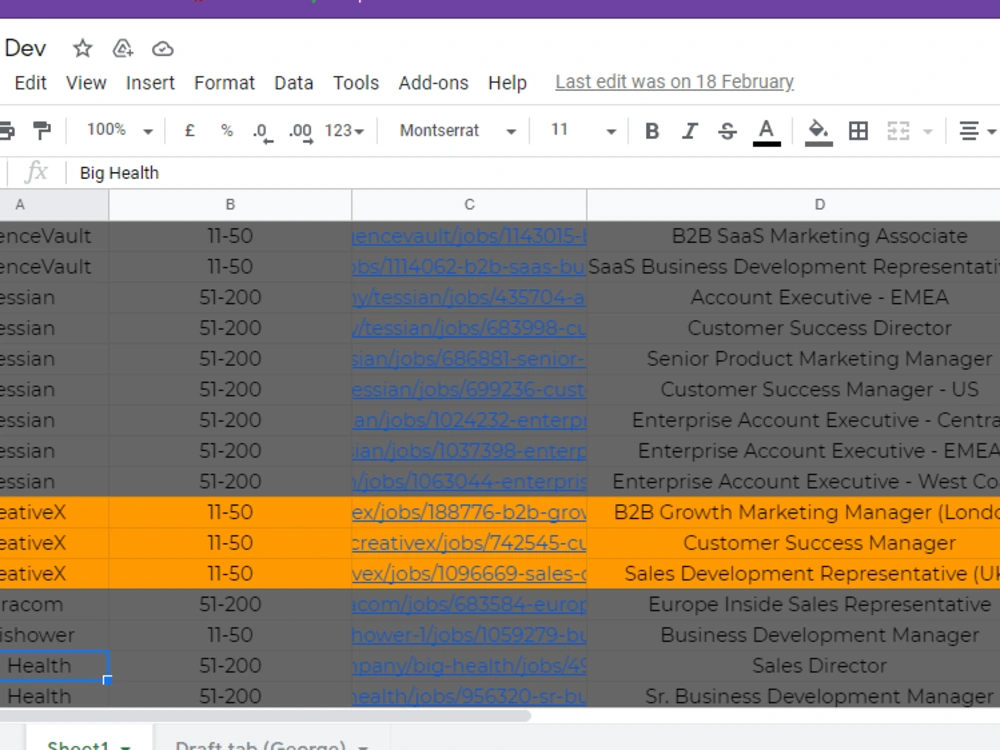Screen dimensions: 1000x750
Task: Open big-health jobs link in Sales Director row
Action: (x=469, y=665)
